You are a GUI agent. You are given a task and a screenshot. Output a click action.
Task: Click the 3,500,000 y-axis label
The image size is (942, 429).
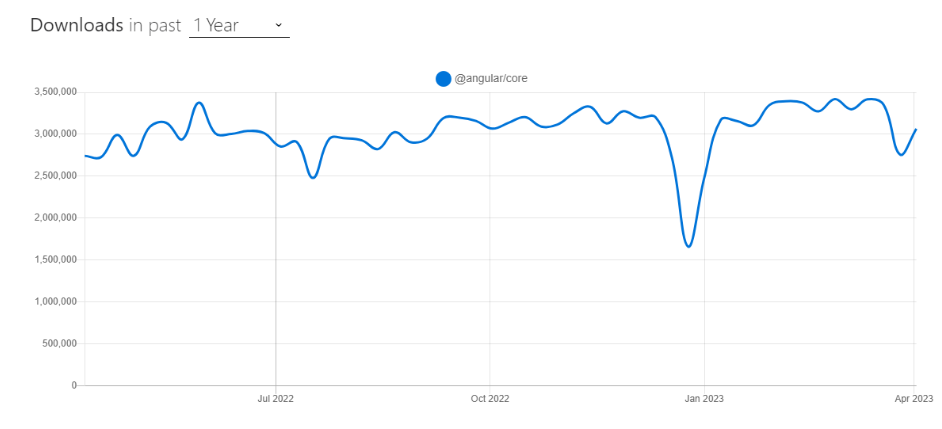click(55, 92)
